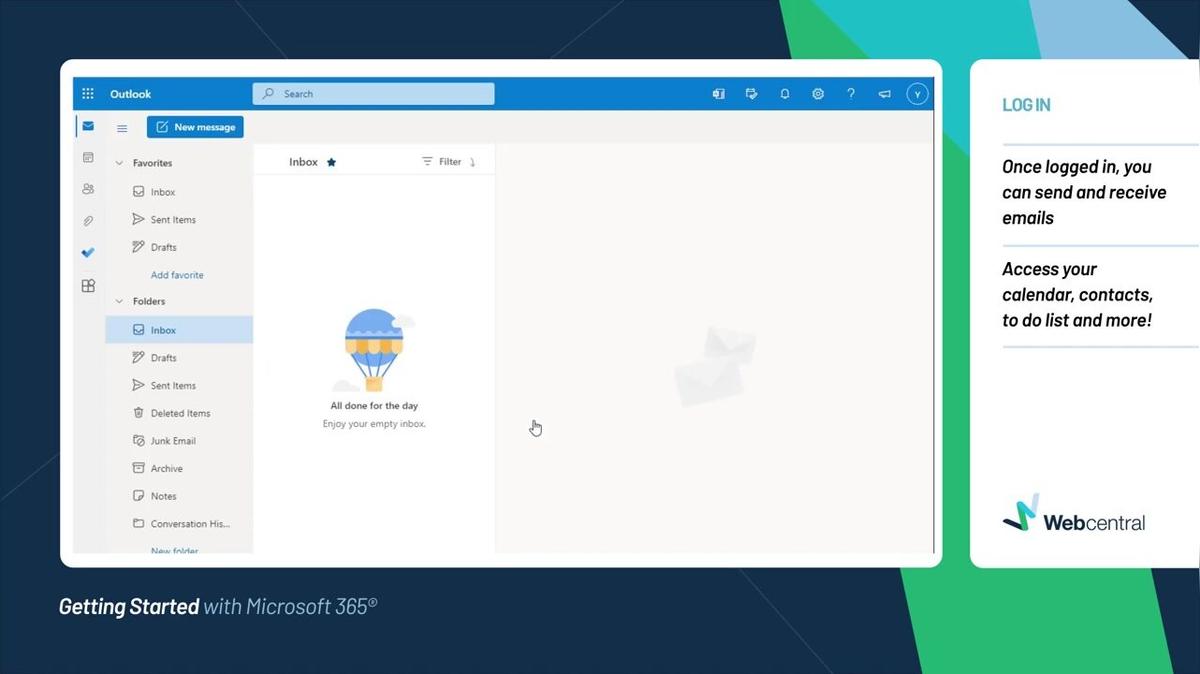Viewport: 1200px width, 674px height.
Task: Click the Search mailbox field
Action: pyautogui.click(x=373, y=94)
